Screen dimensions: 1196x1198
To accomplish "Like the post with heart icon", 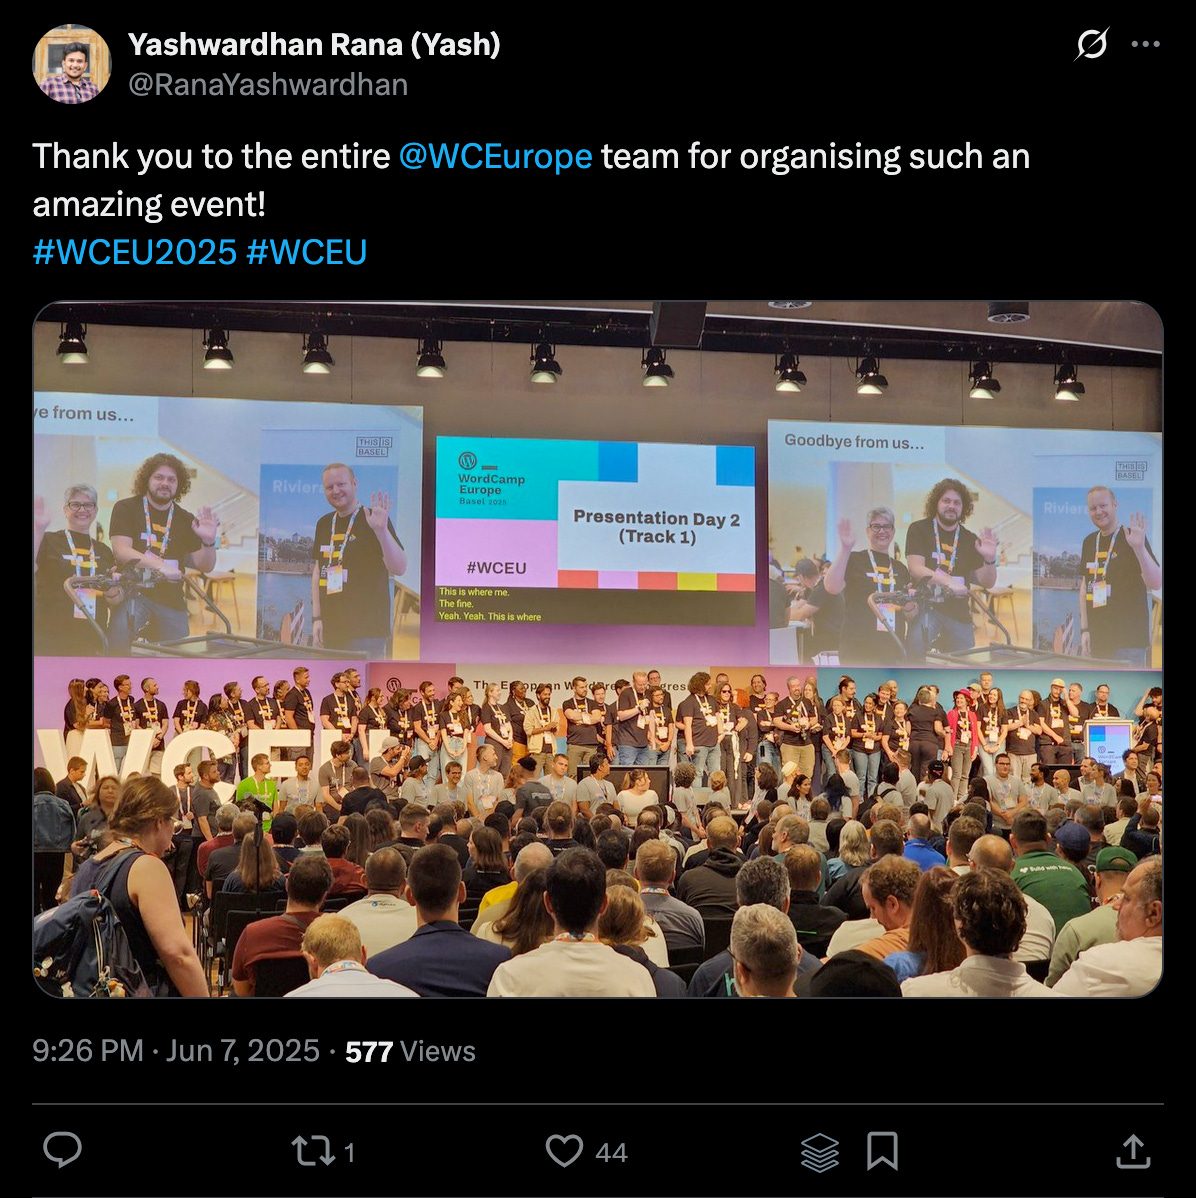I will [x=564, y=1151].
